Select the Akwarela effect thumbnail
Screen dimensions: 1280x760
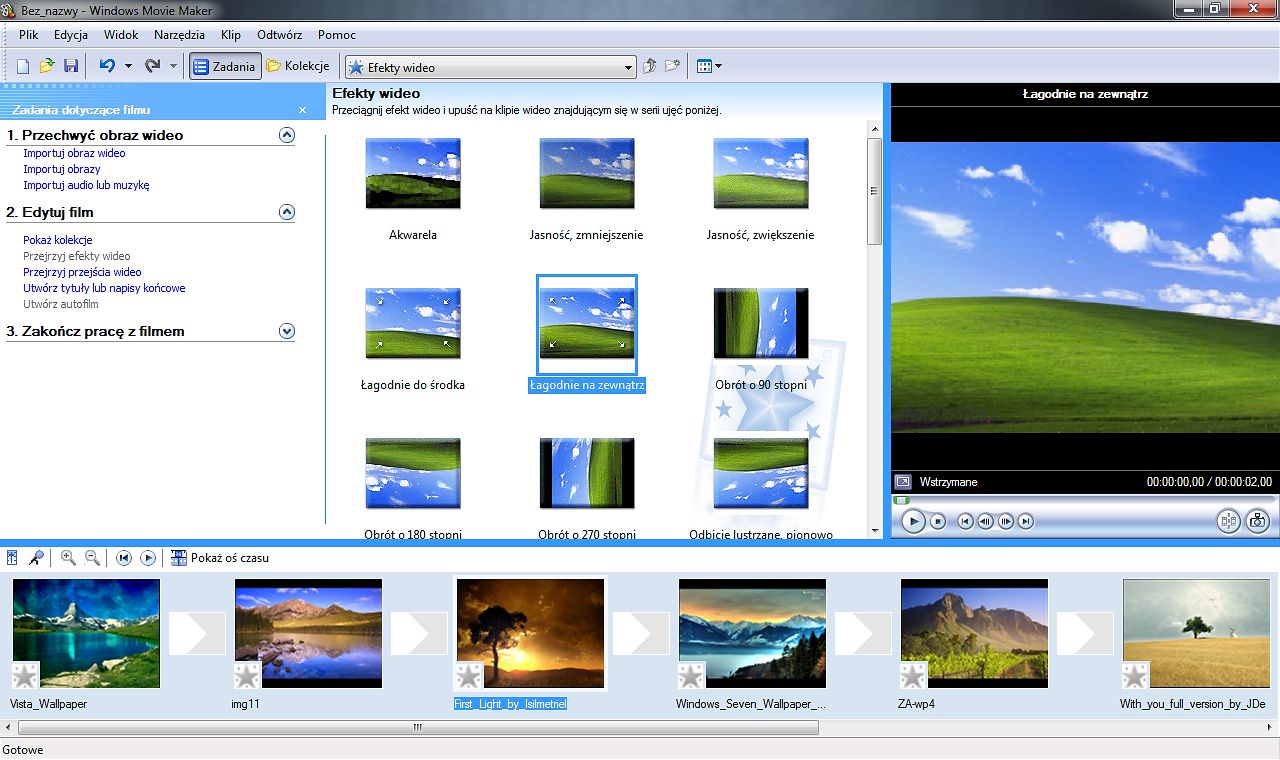[x=413, y=173]
